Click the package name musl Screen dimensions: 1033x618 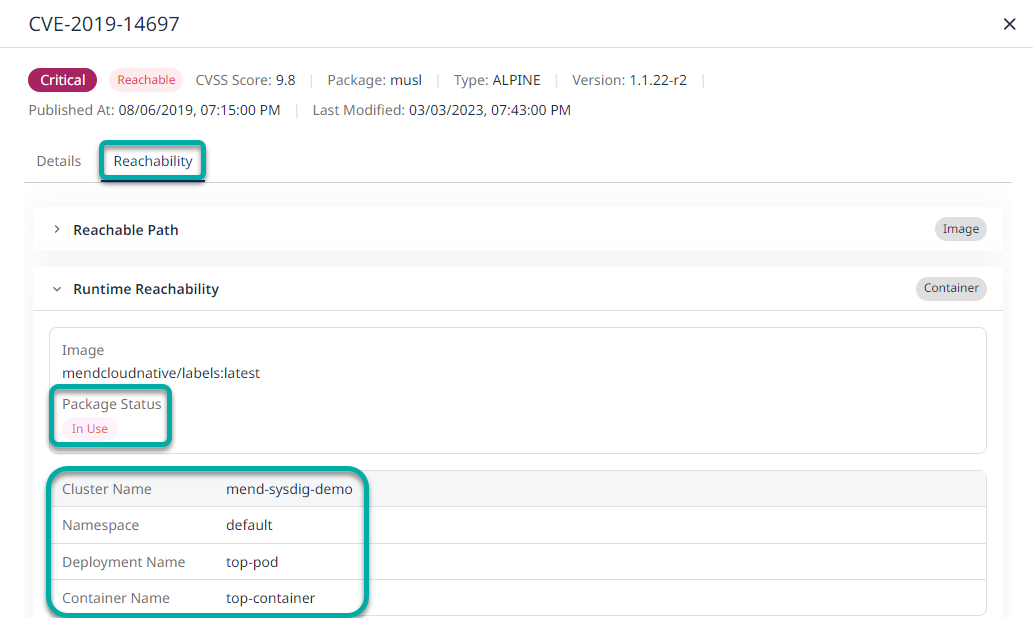[406, 80]
